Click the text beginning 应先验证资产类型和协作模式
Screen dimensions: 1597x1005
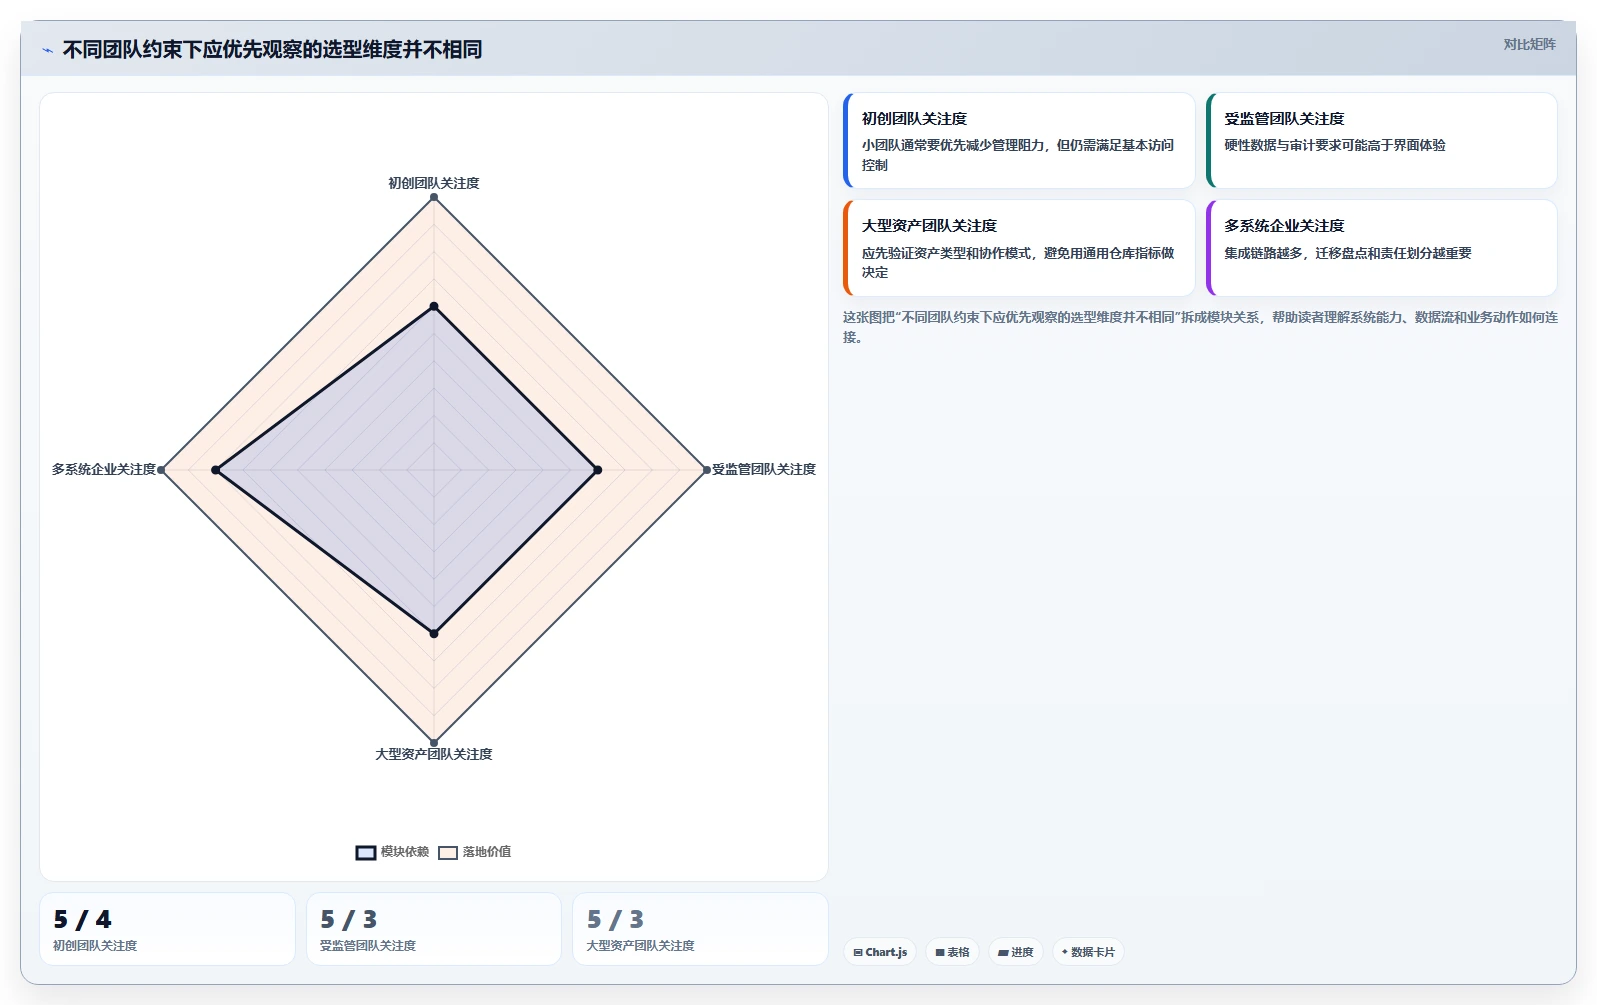point(1018,263)
